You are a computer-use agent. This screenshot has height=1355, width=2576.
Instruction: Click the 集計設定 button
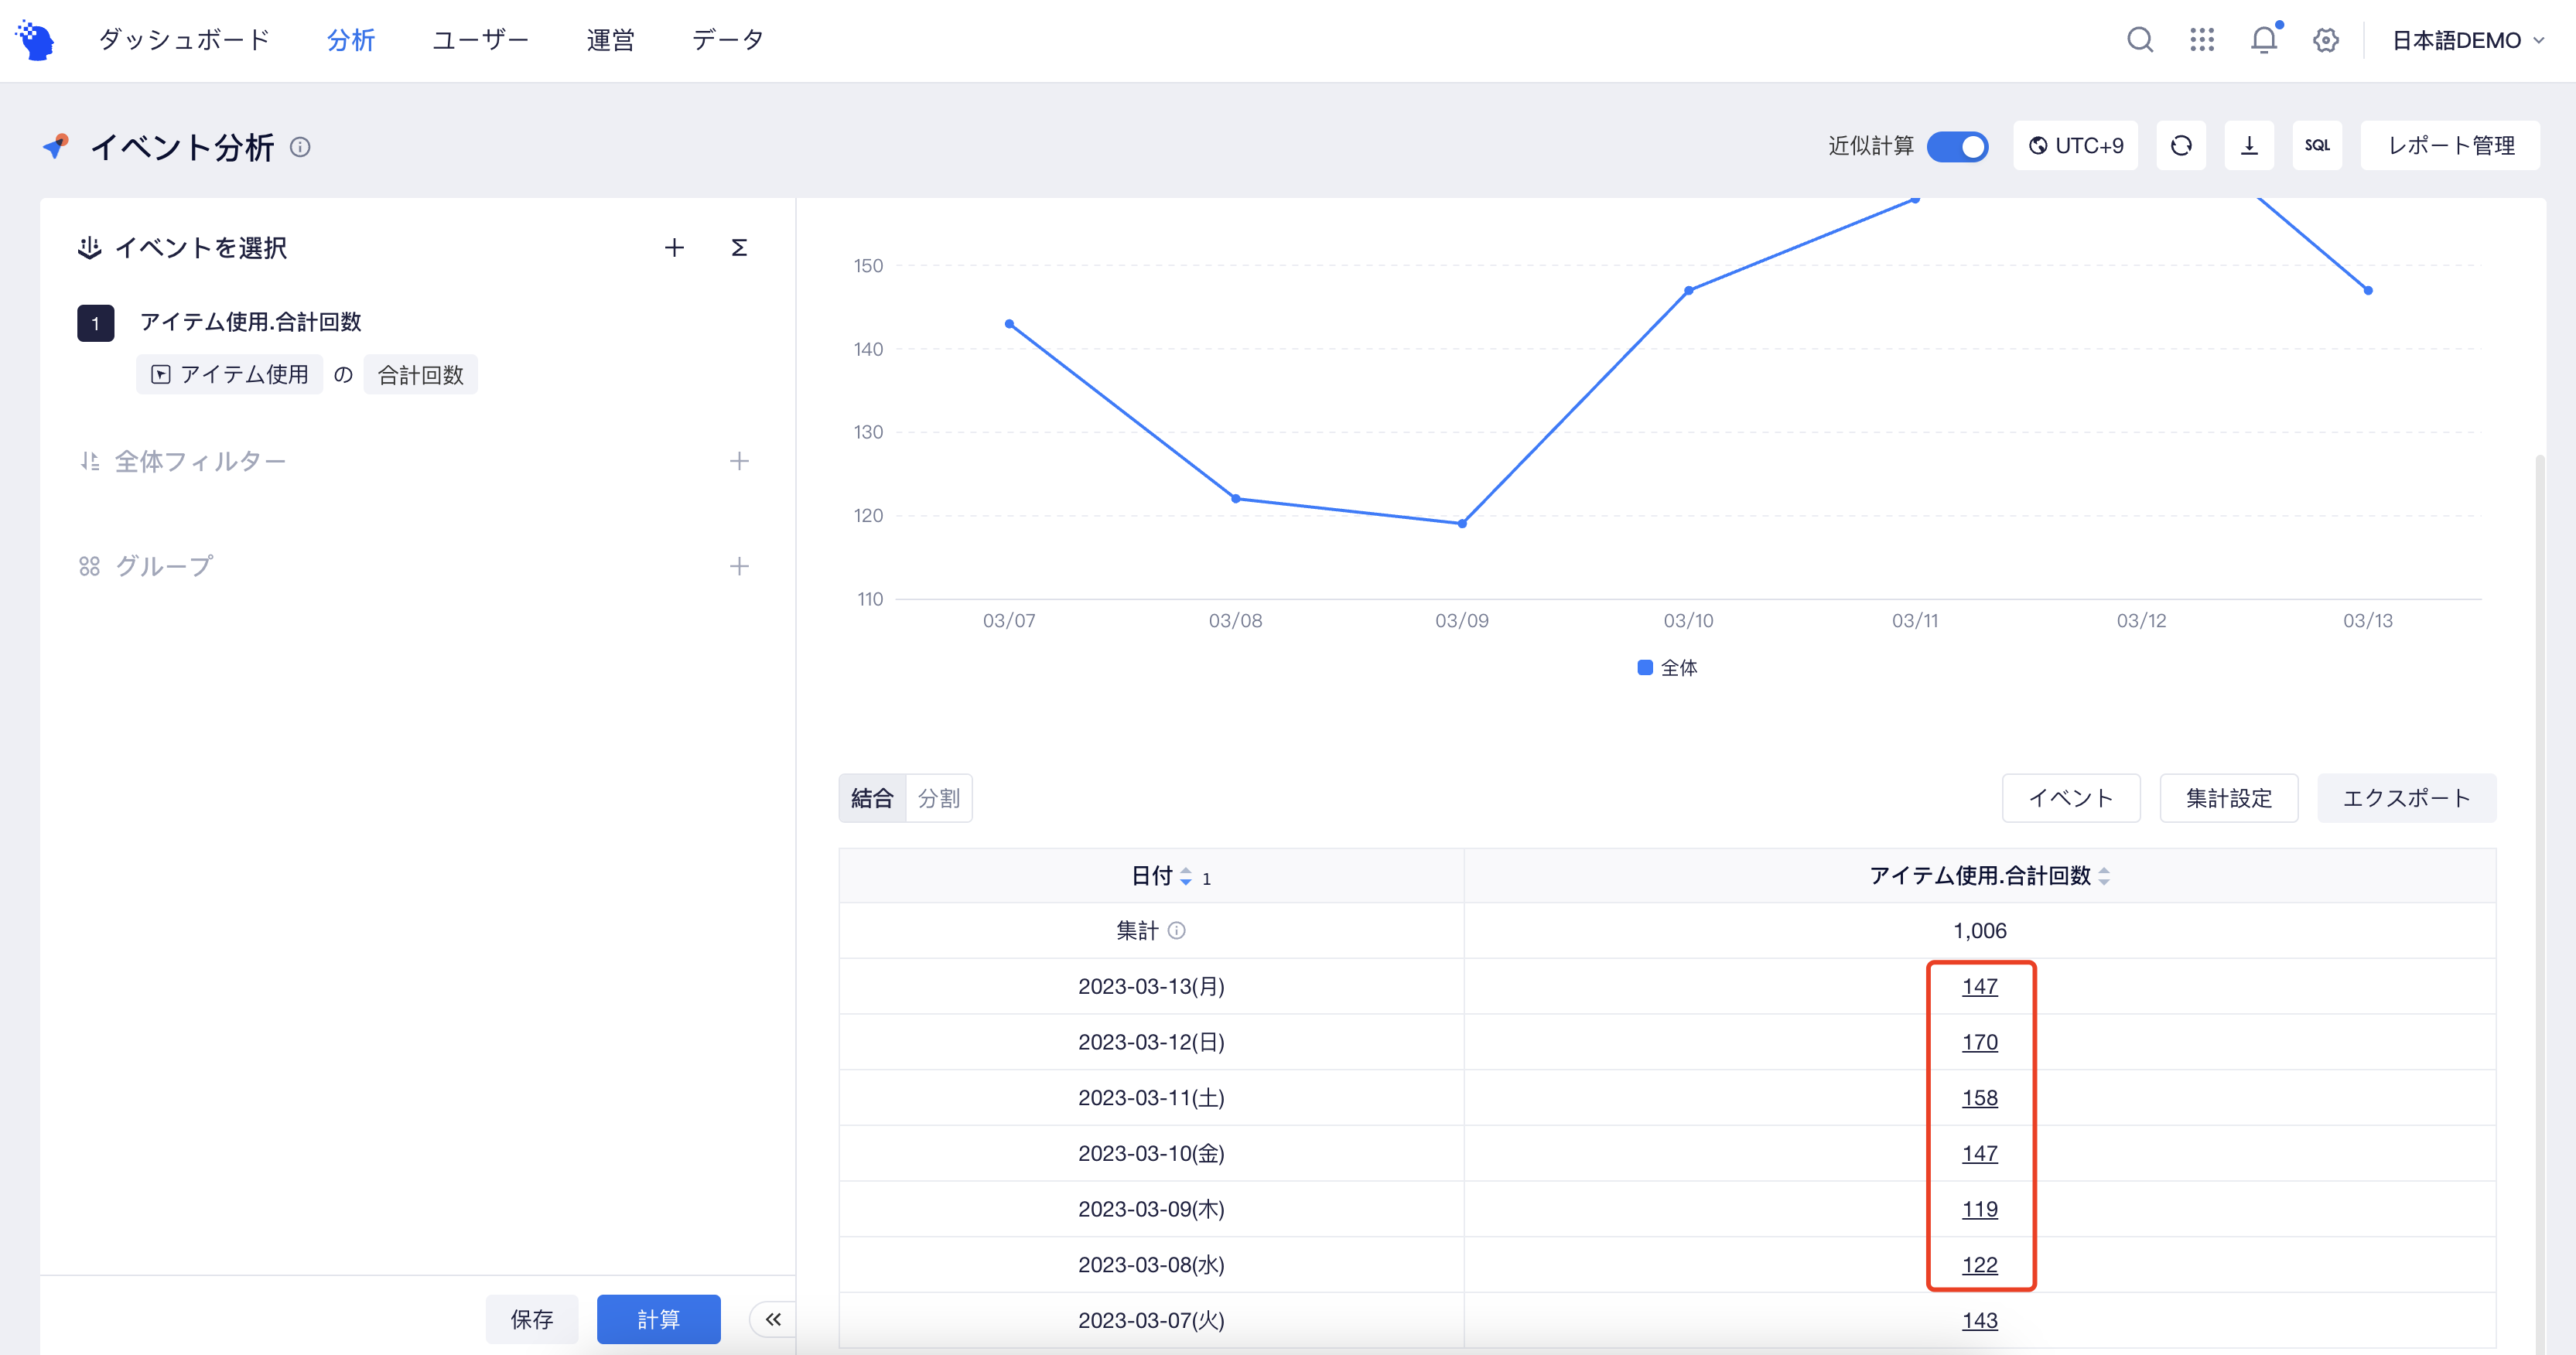[2229, 798]
